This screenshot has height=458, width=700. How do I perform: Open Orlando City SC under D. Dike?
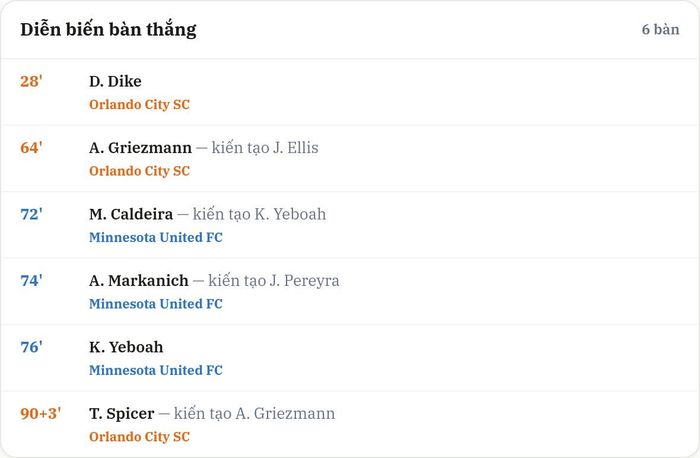pos(139,104)
